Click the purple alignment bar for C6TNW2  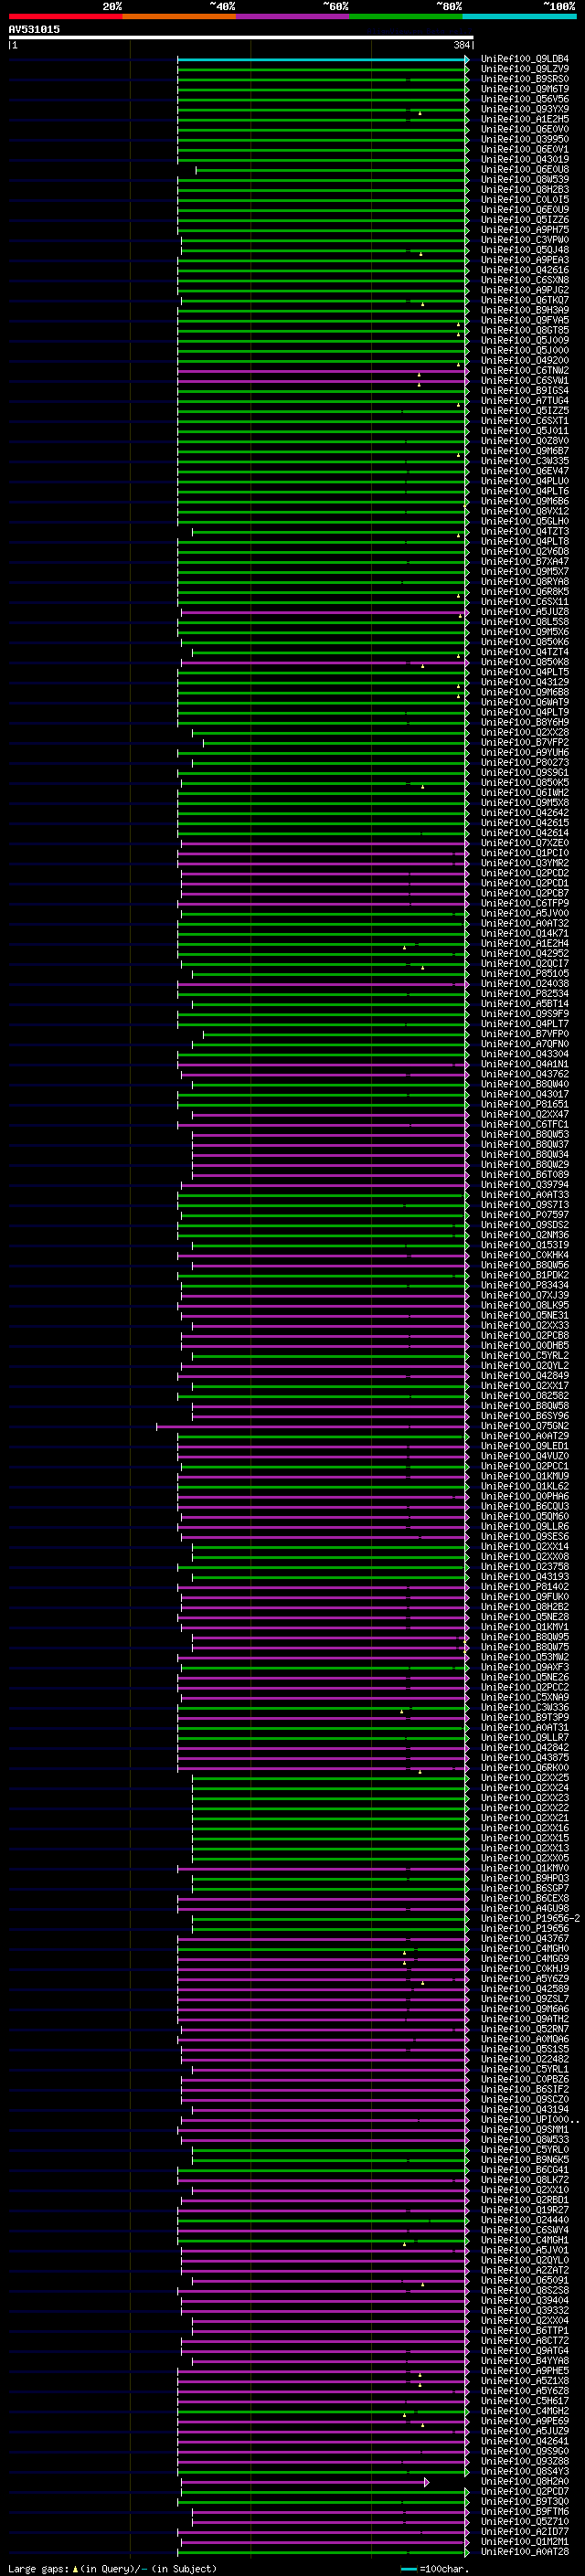[322, 372]
